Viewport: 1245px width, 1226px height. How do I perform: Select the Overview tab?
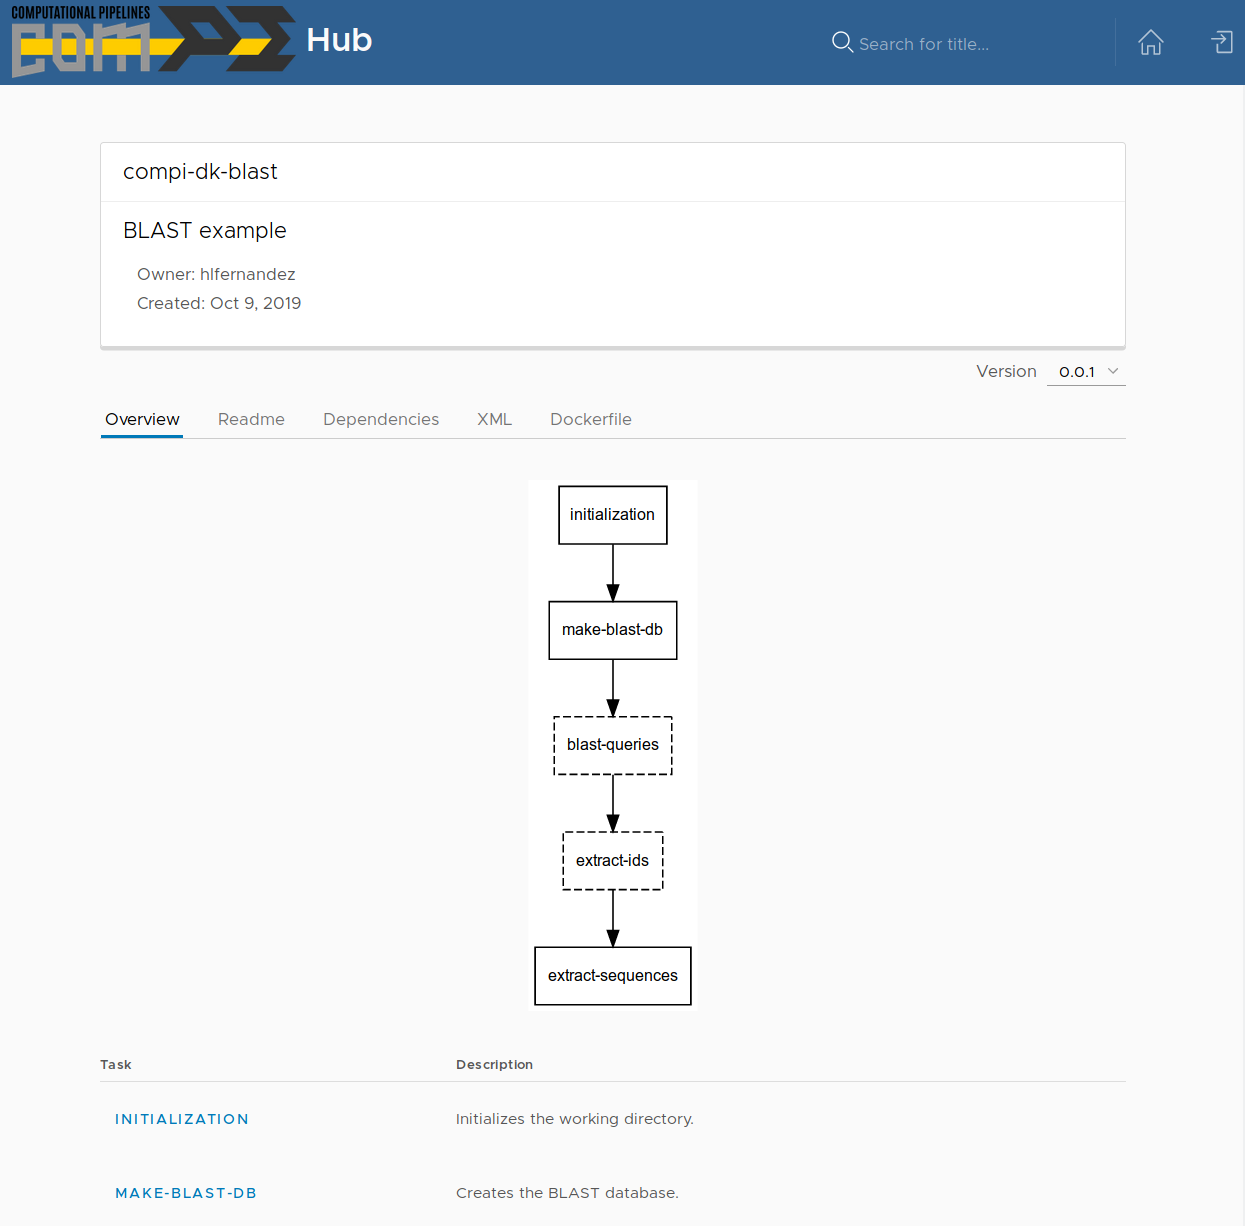coord(142,420)
